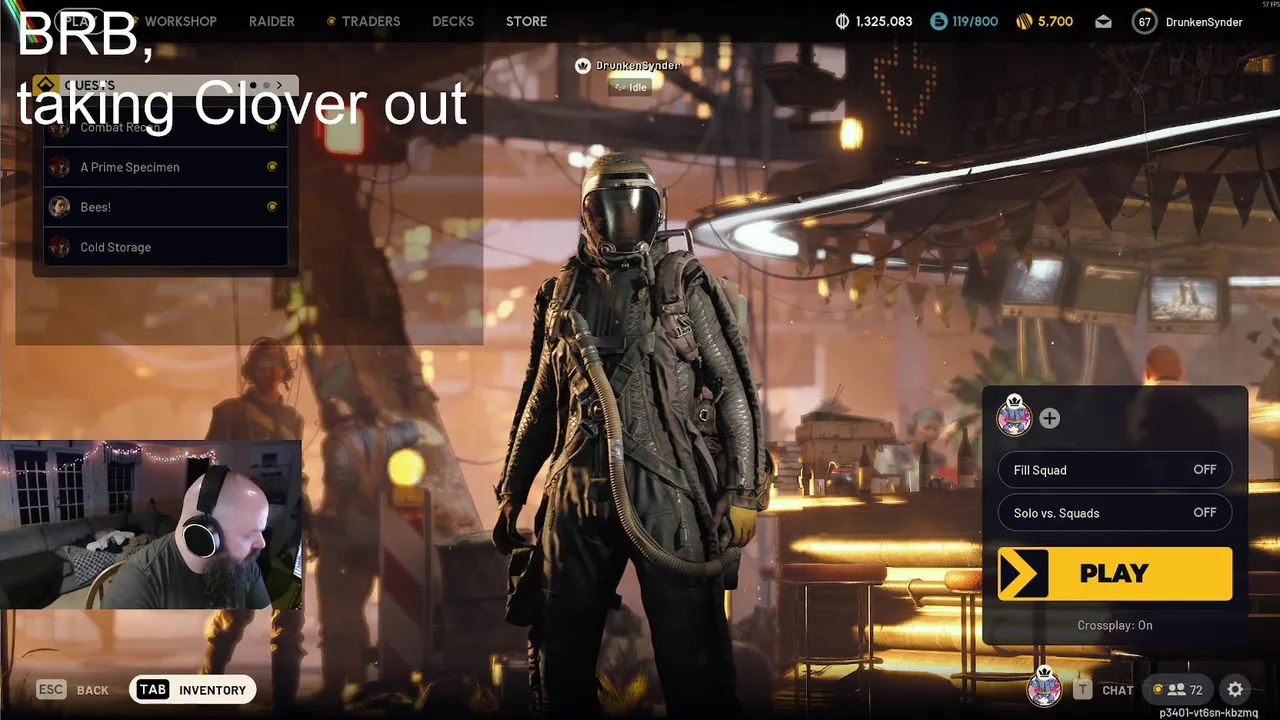Click the Idle status label

click(x=630, y=87)
